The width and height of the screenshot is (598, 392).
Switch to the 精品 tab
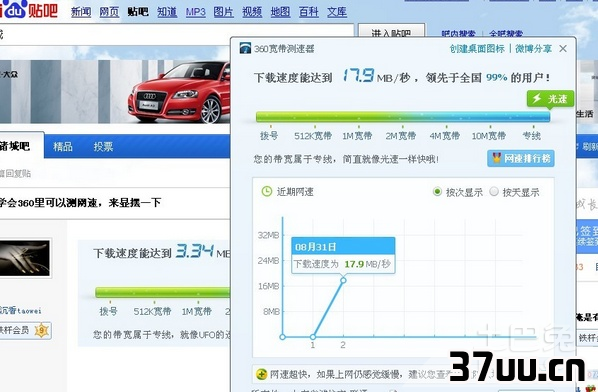point(63,146)
